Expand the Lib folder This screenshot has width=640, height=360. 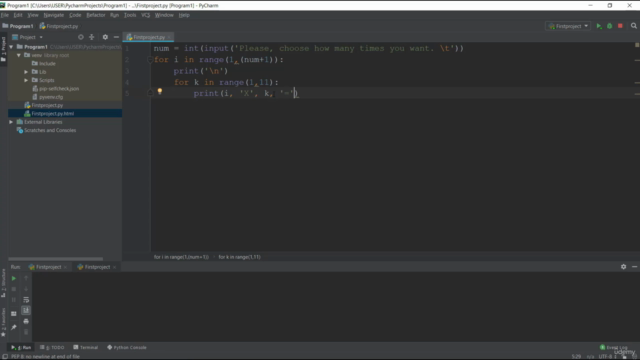pos(26,72)
